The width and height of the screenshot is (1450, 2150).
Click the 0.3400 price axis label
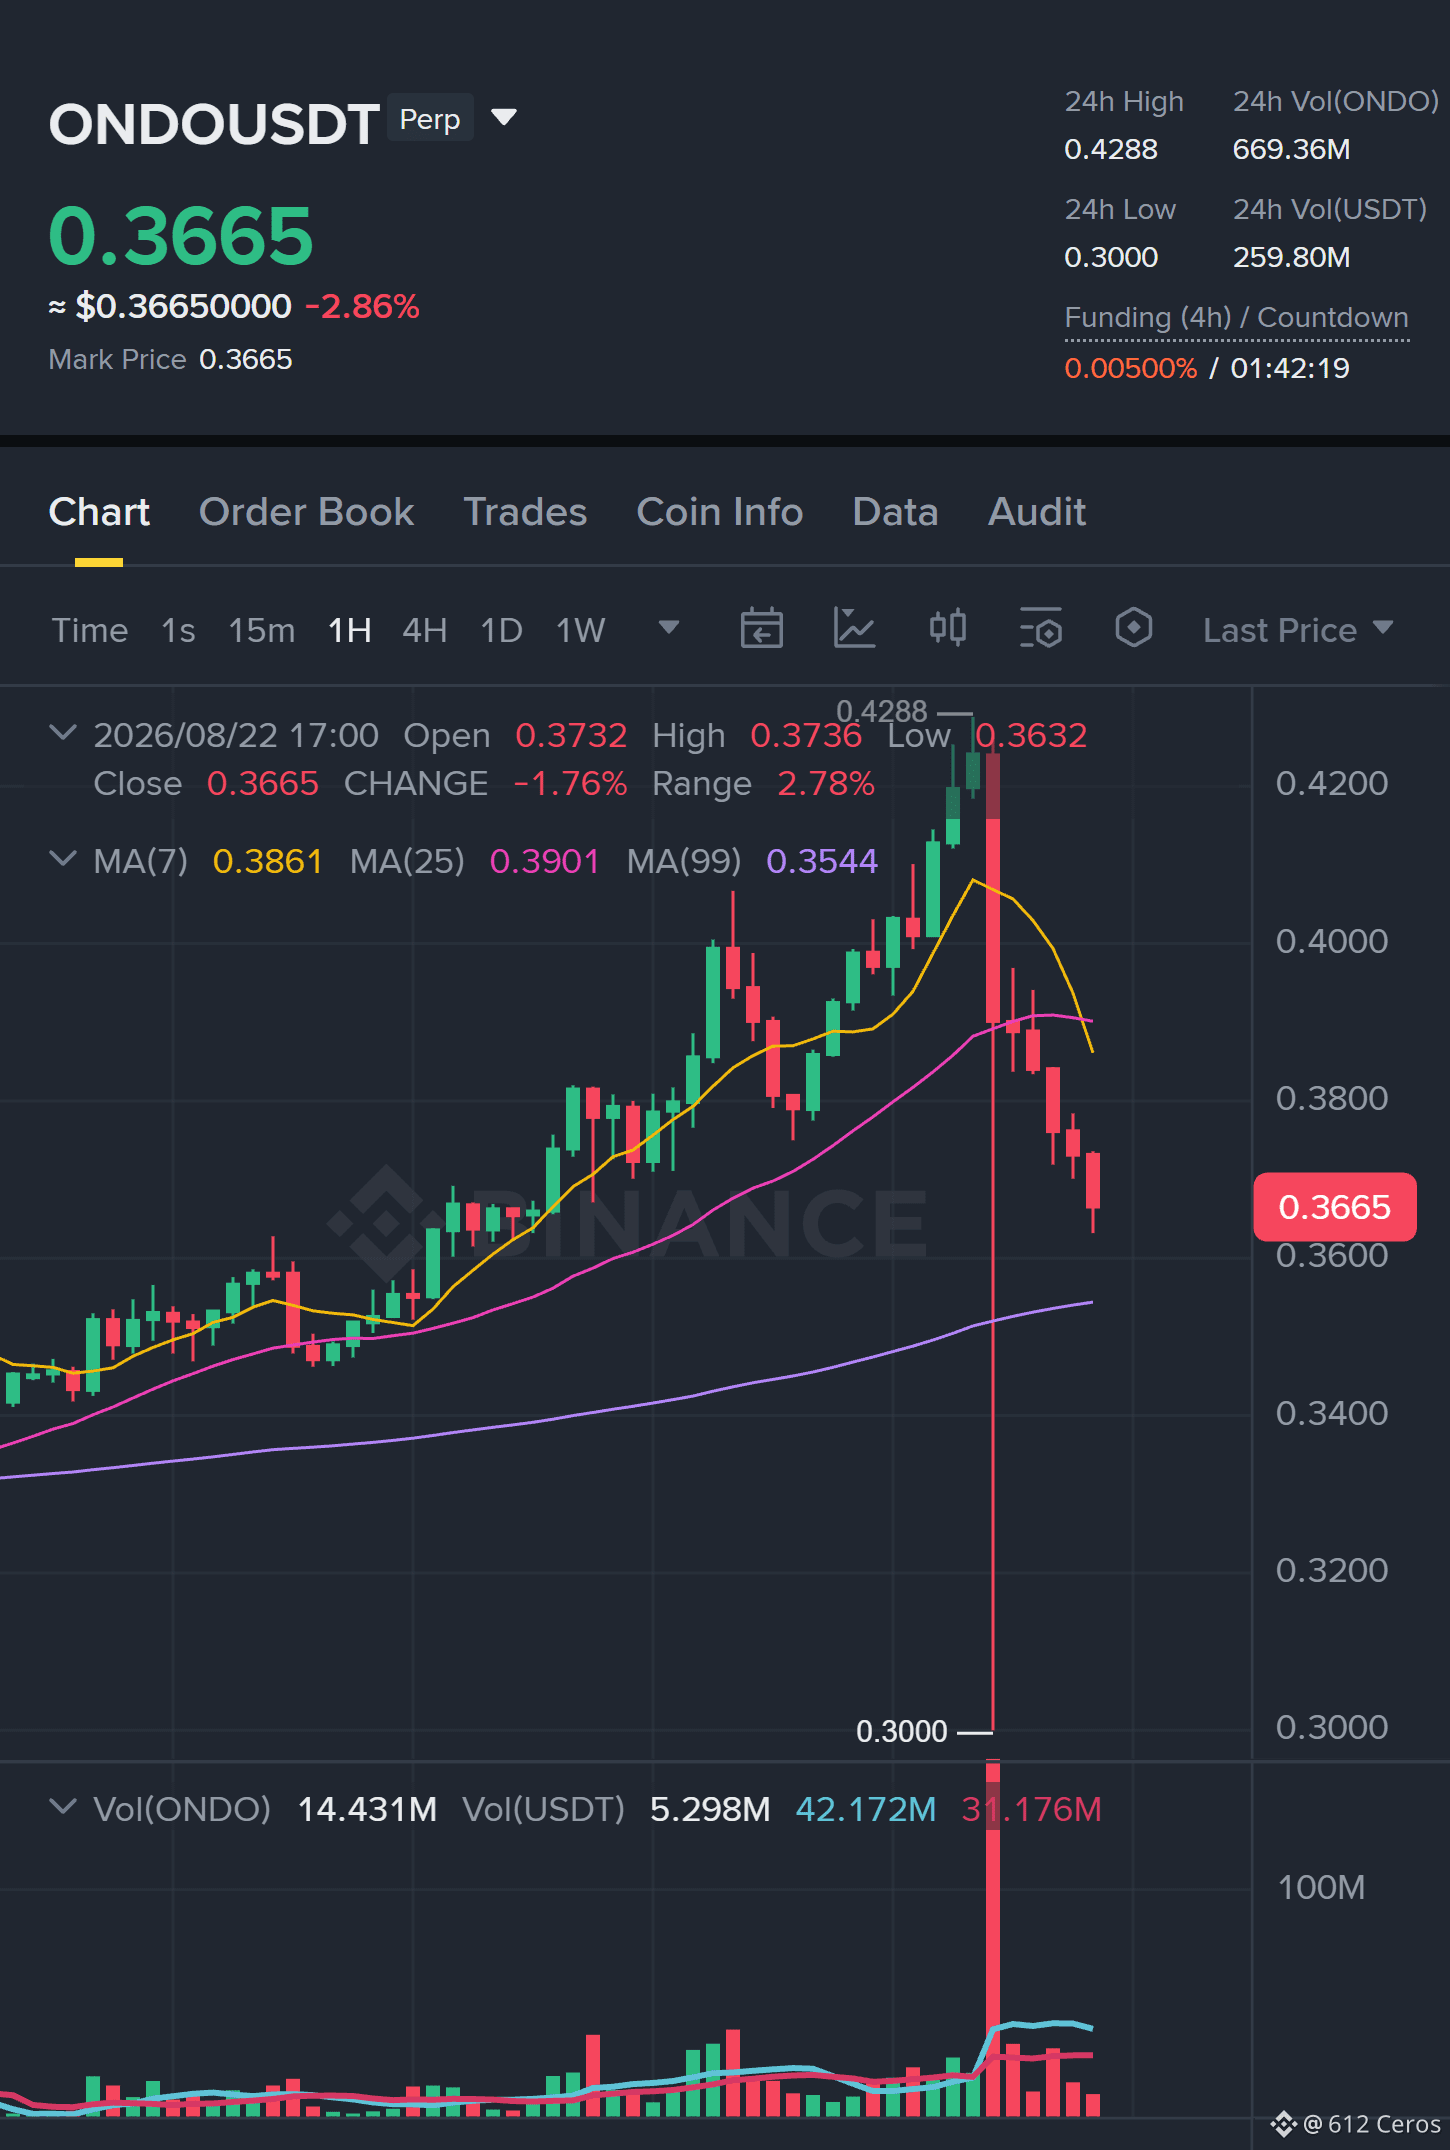(1332, 1413)
